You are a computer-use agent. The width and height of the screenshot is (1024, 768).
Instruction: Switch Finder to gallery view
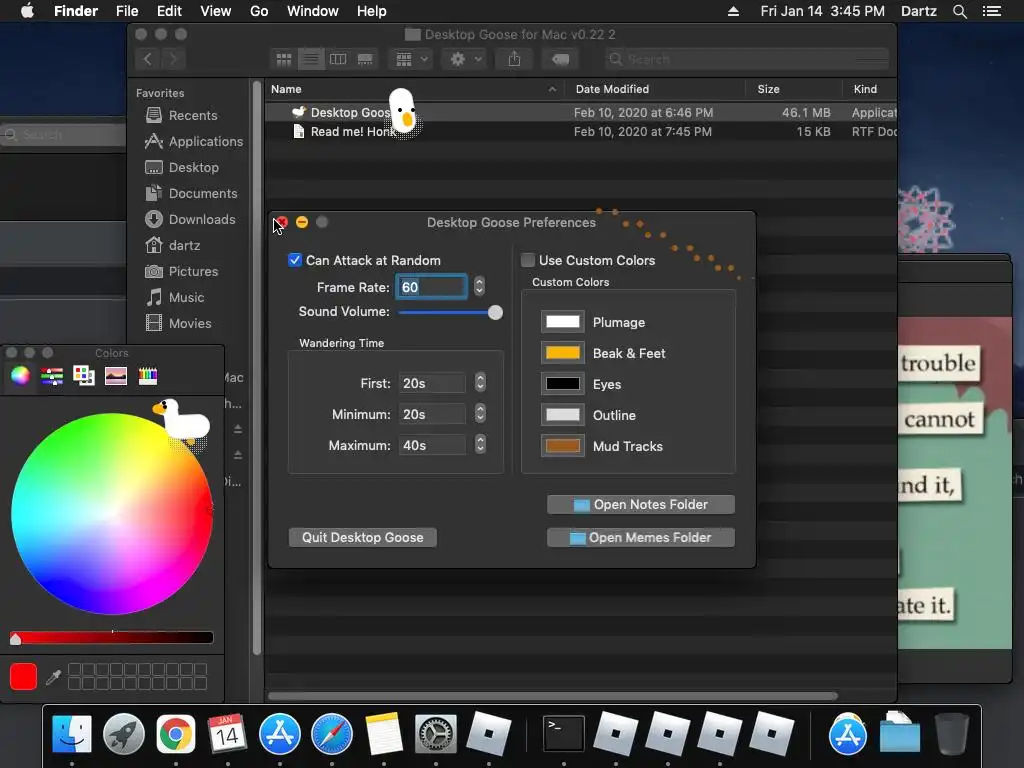click(x=365, y=59)
